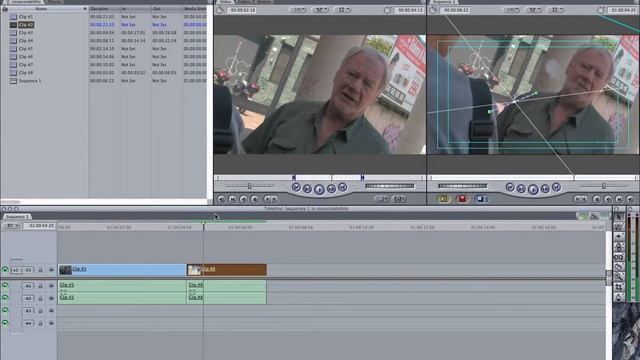Click the timeline current timecode field
Screen dimensions: 640x360
coord(40,226)
